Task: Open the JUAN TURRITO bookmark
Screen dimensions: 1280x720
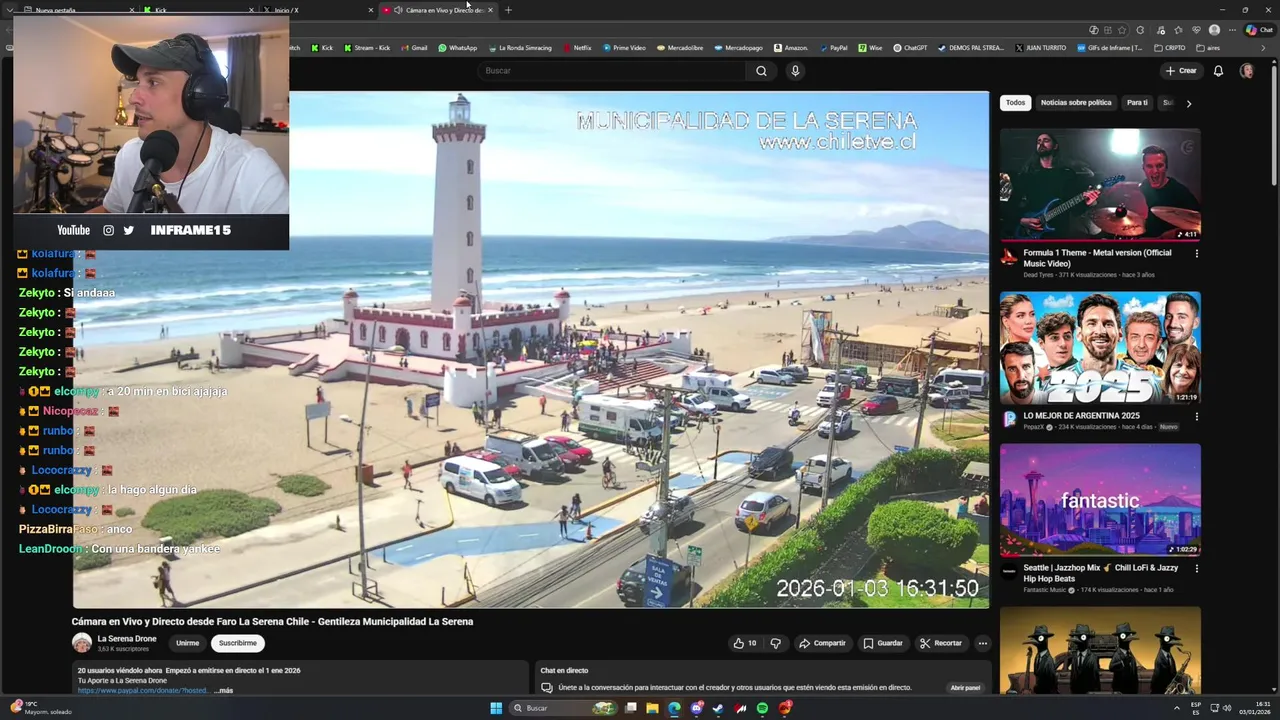Action: [1041, 48]
